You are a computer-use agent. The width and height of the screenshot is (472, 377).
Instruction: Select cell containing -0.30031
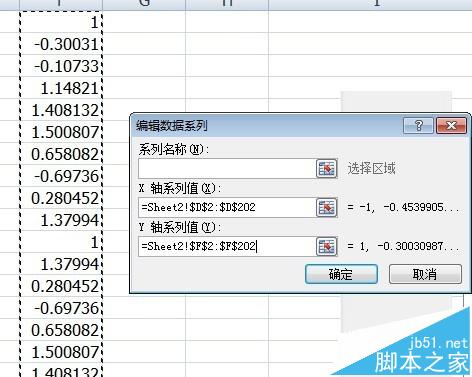coord(61,44)
